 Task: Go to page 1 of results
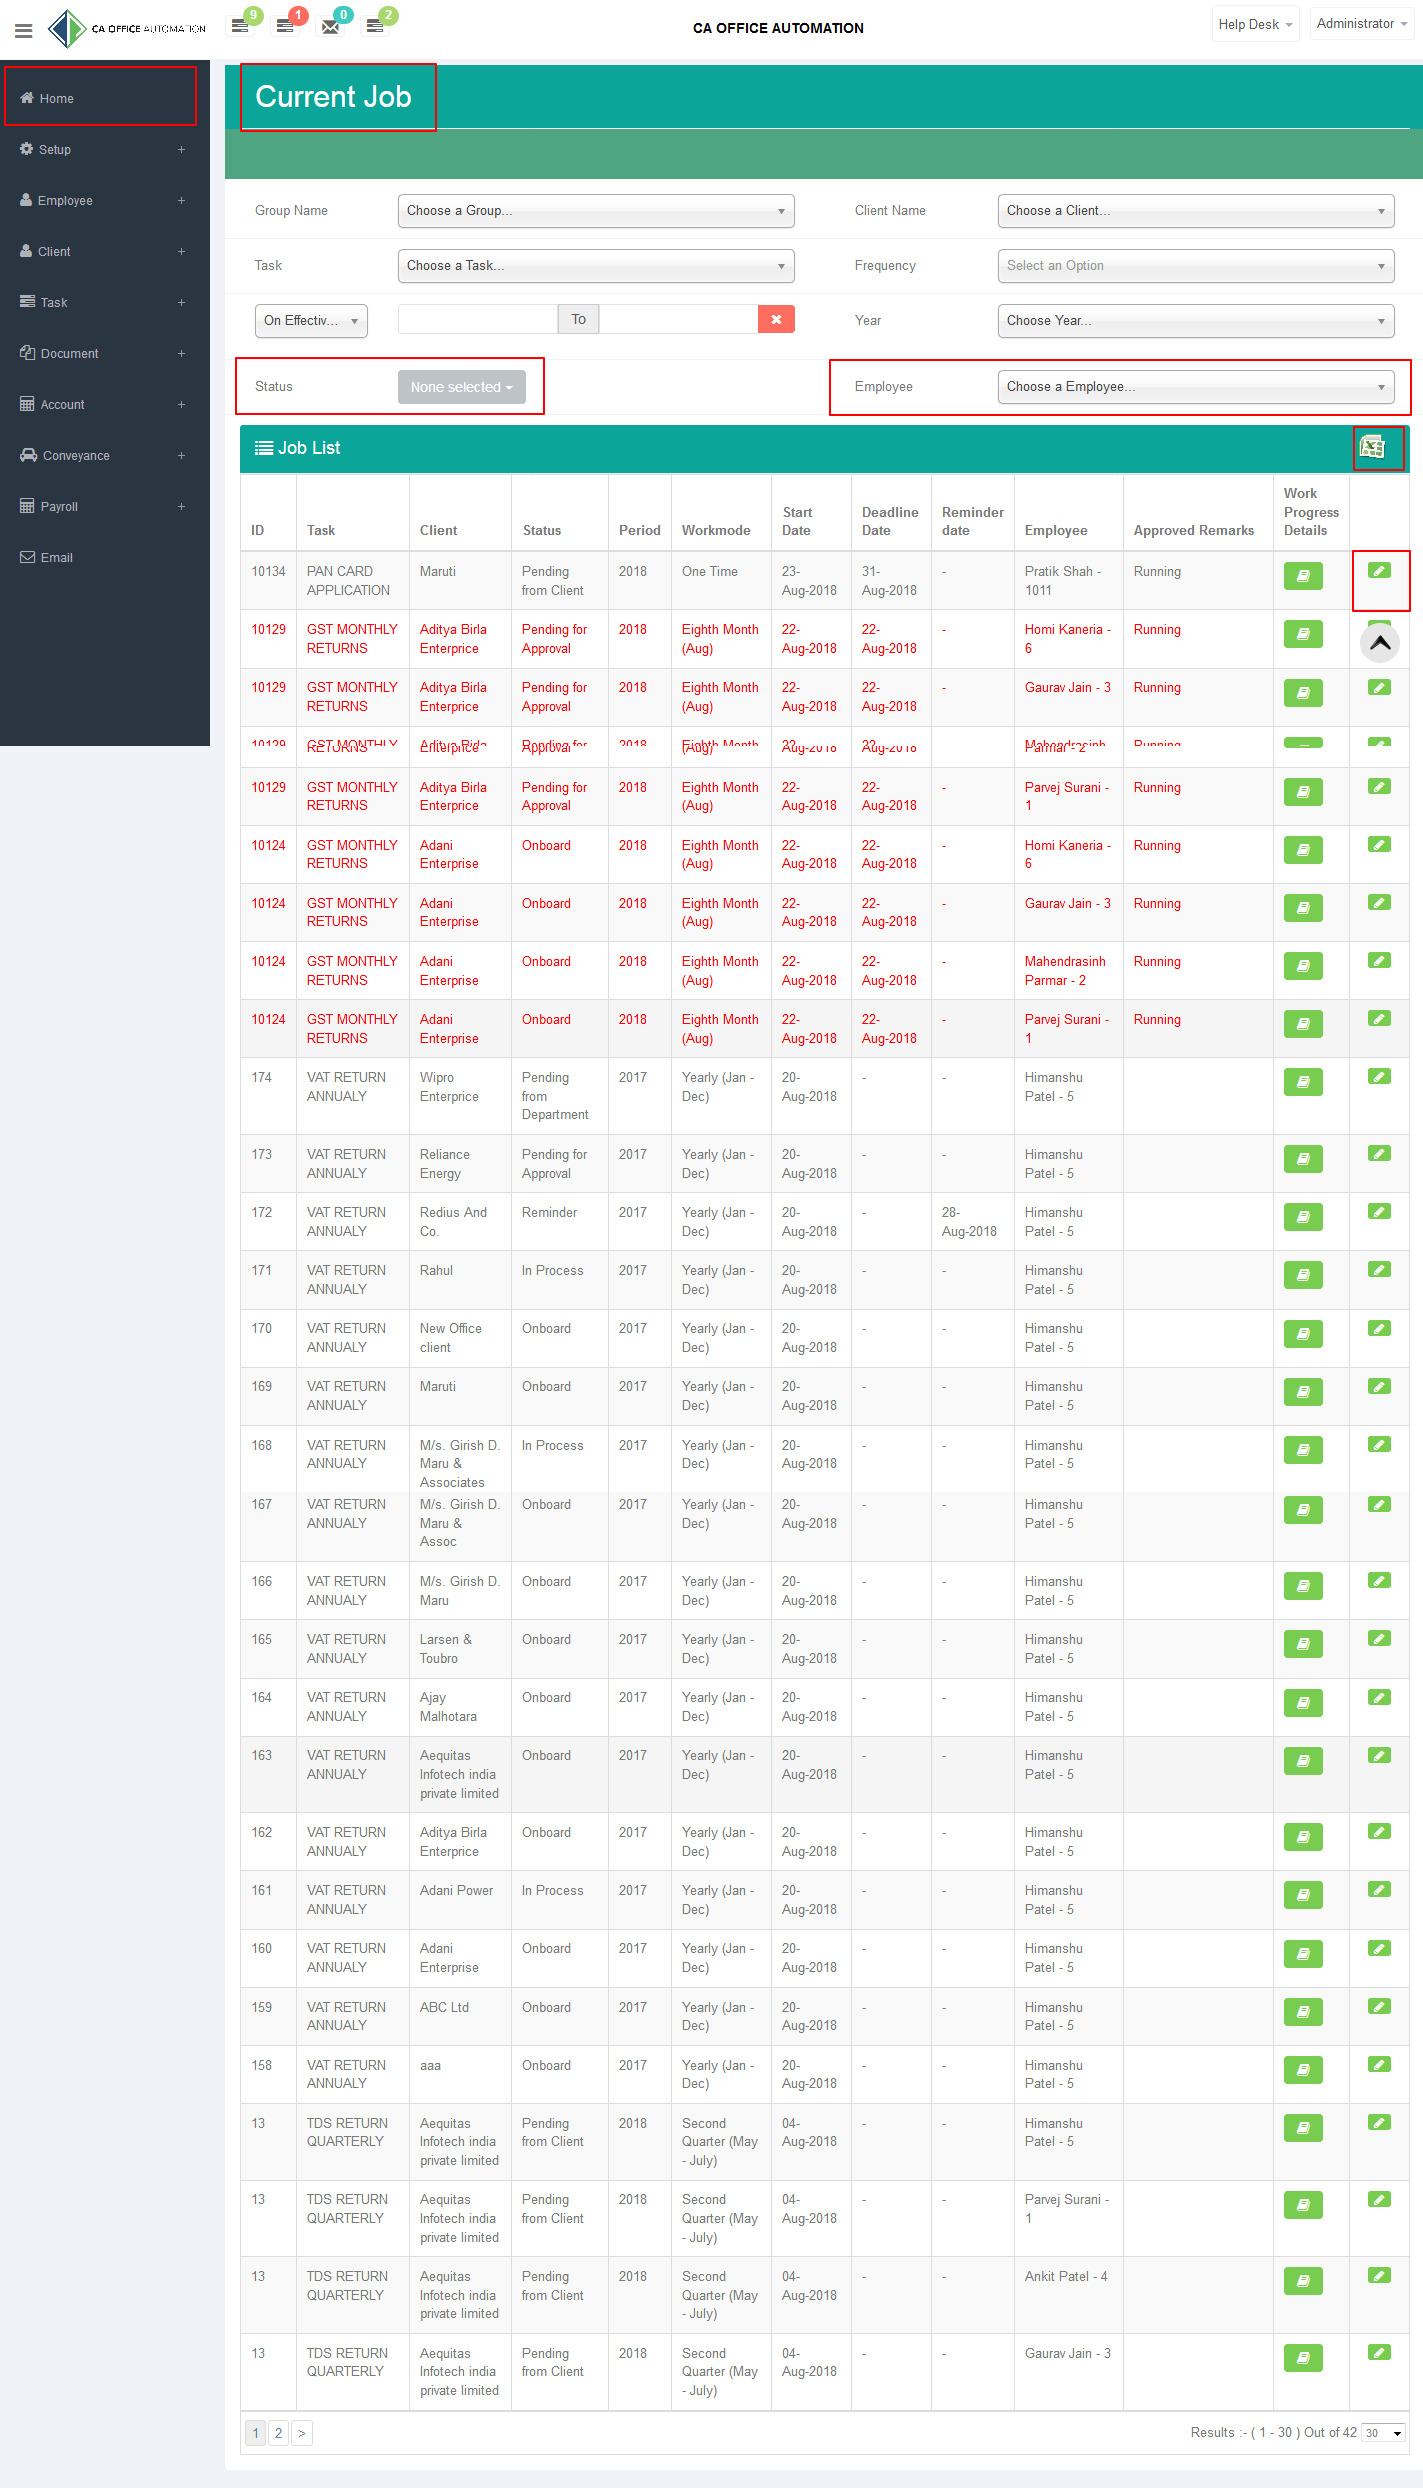coord(255,2433)
